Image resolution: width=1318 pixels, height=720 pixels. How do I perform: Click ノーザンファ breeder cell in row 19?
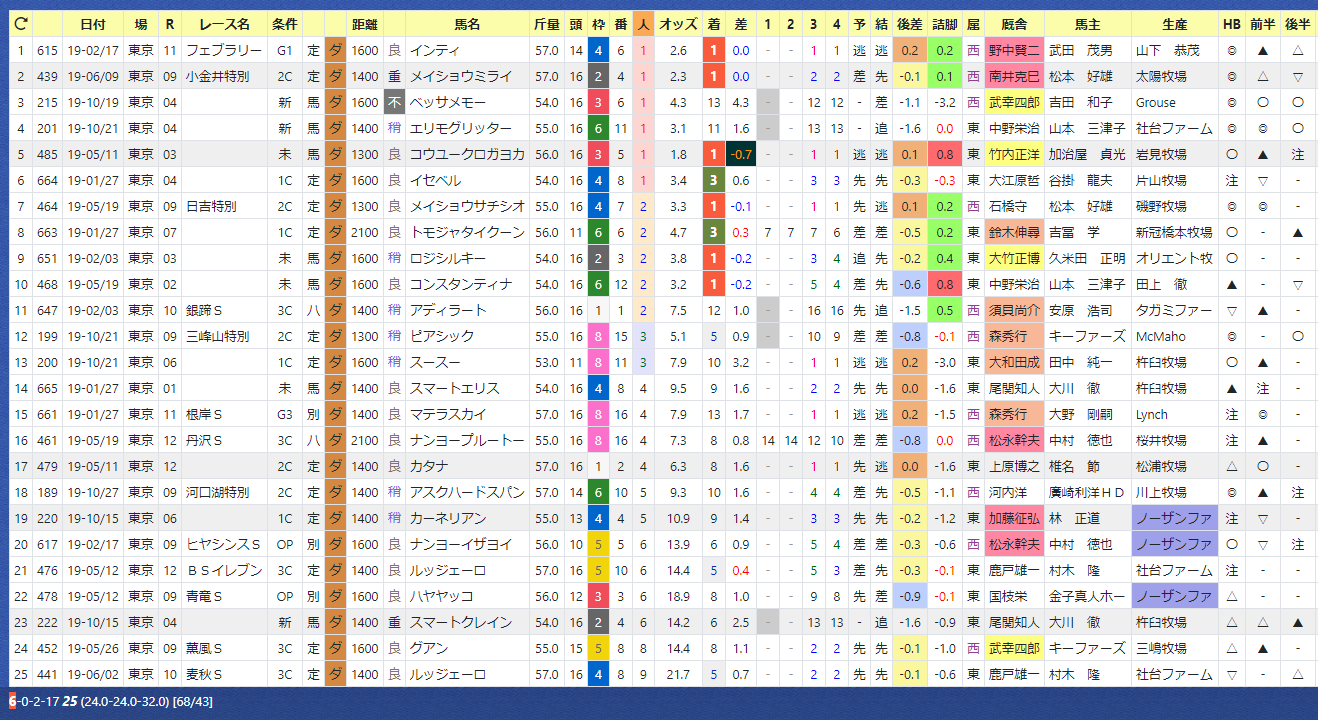1174,518
